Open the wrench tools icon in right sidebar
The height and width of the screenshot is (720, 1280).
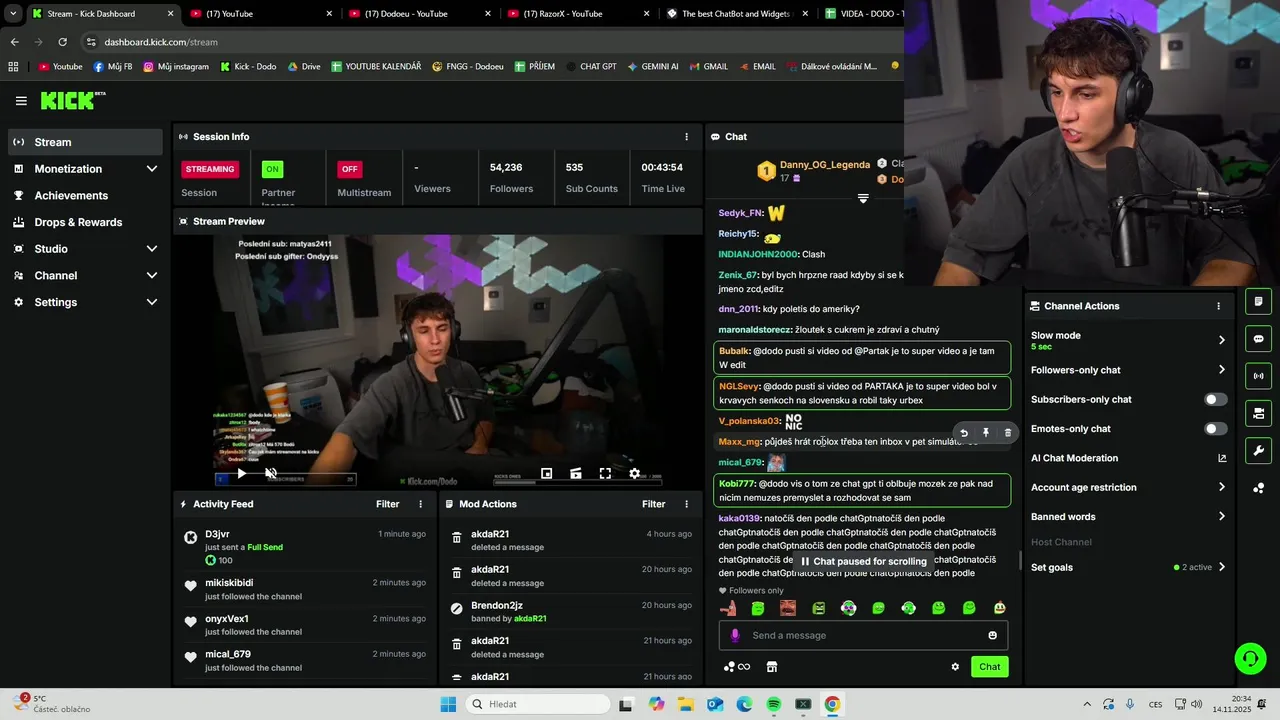1258,450
